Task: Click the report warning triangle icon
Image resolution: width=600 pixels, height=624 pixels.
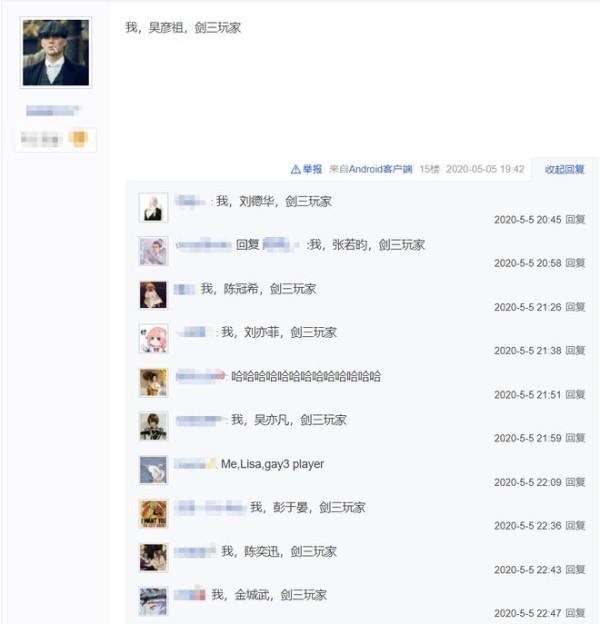Action: click(x=296, y=170)
